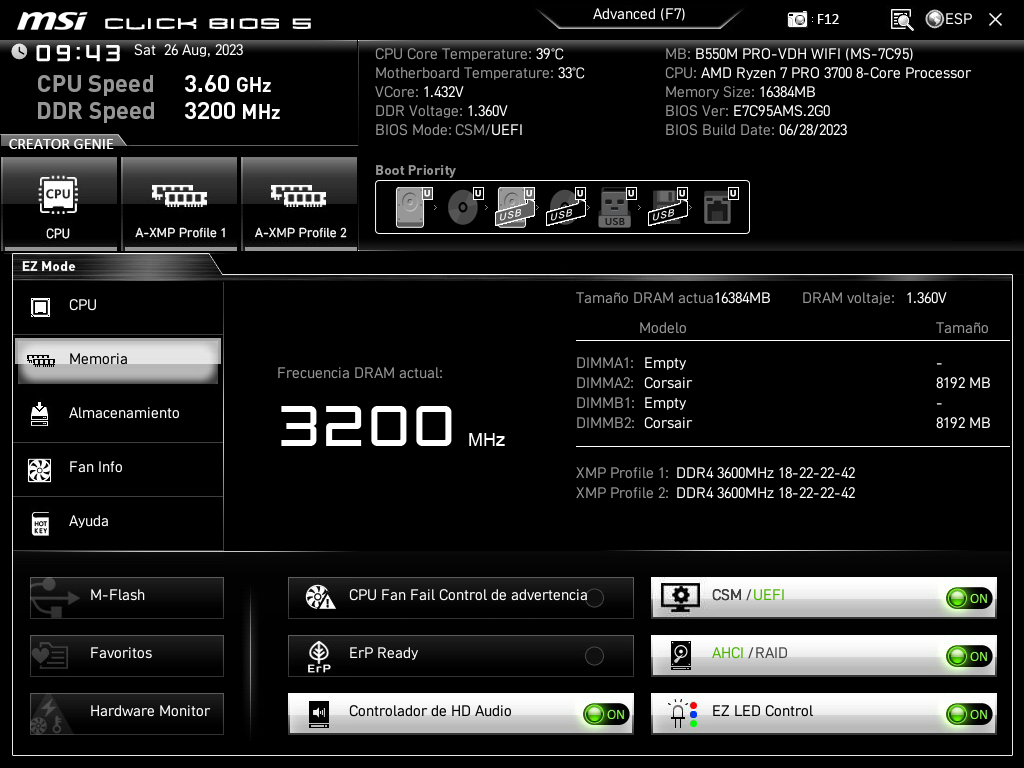Enable A-XMP Profile 2
Image resolution: width=1024 pixels, height=768 pixels.
(x=300, y=203)
